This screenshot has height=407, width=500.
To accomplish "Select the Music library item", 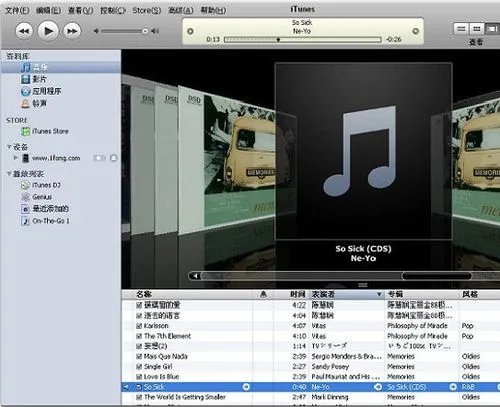I will (61, 67).
